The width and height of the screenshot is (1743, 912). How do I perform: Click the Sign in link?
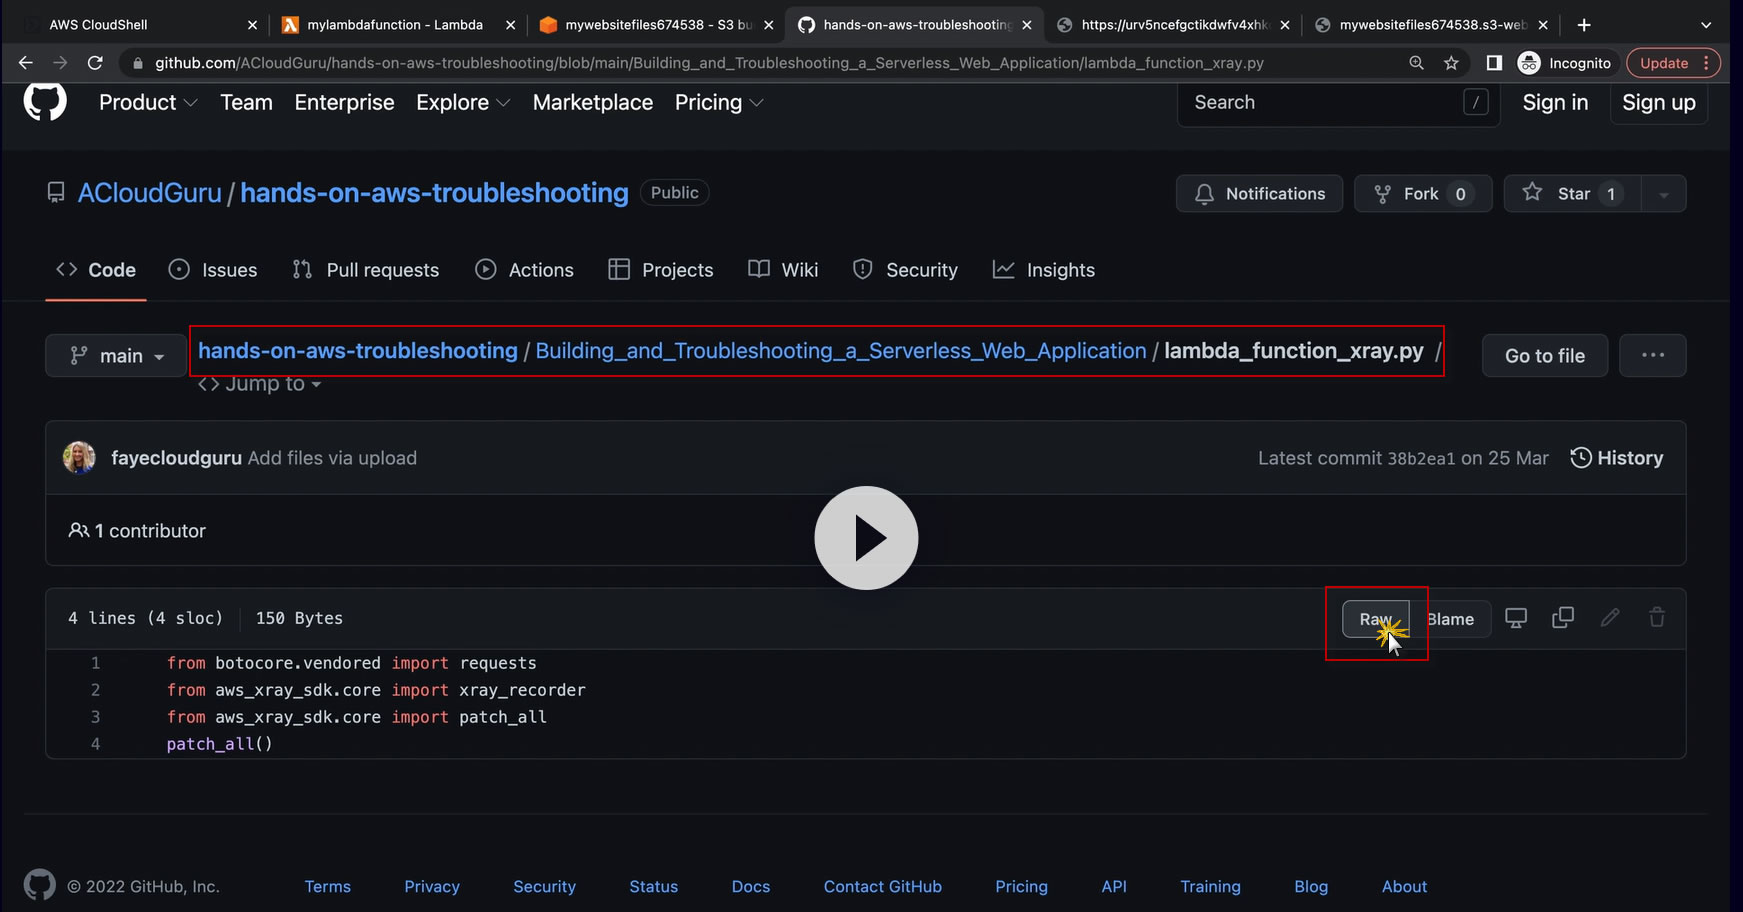pyautogui.click(x=1555, y=102)
